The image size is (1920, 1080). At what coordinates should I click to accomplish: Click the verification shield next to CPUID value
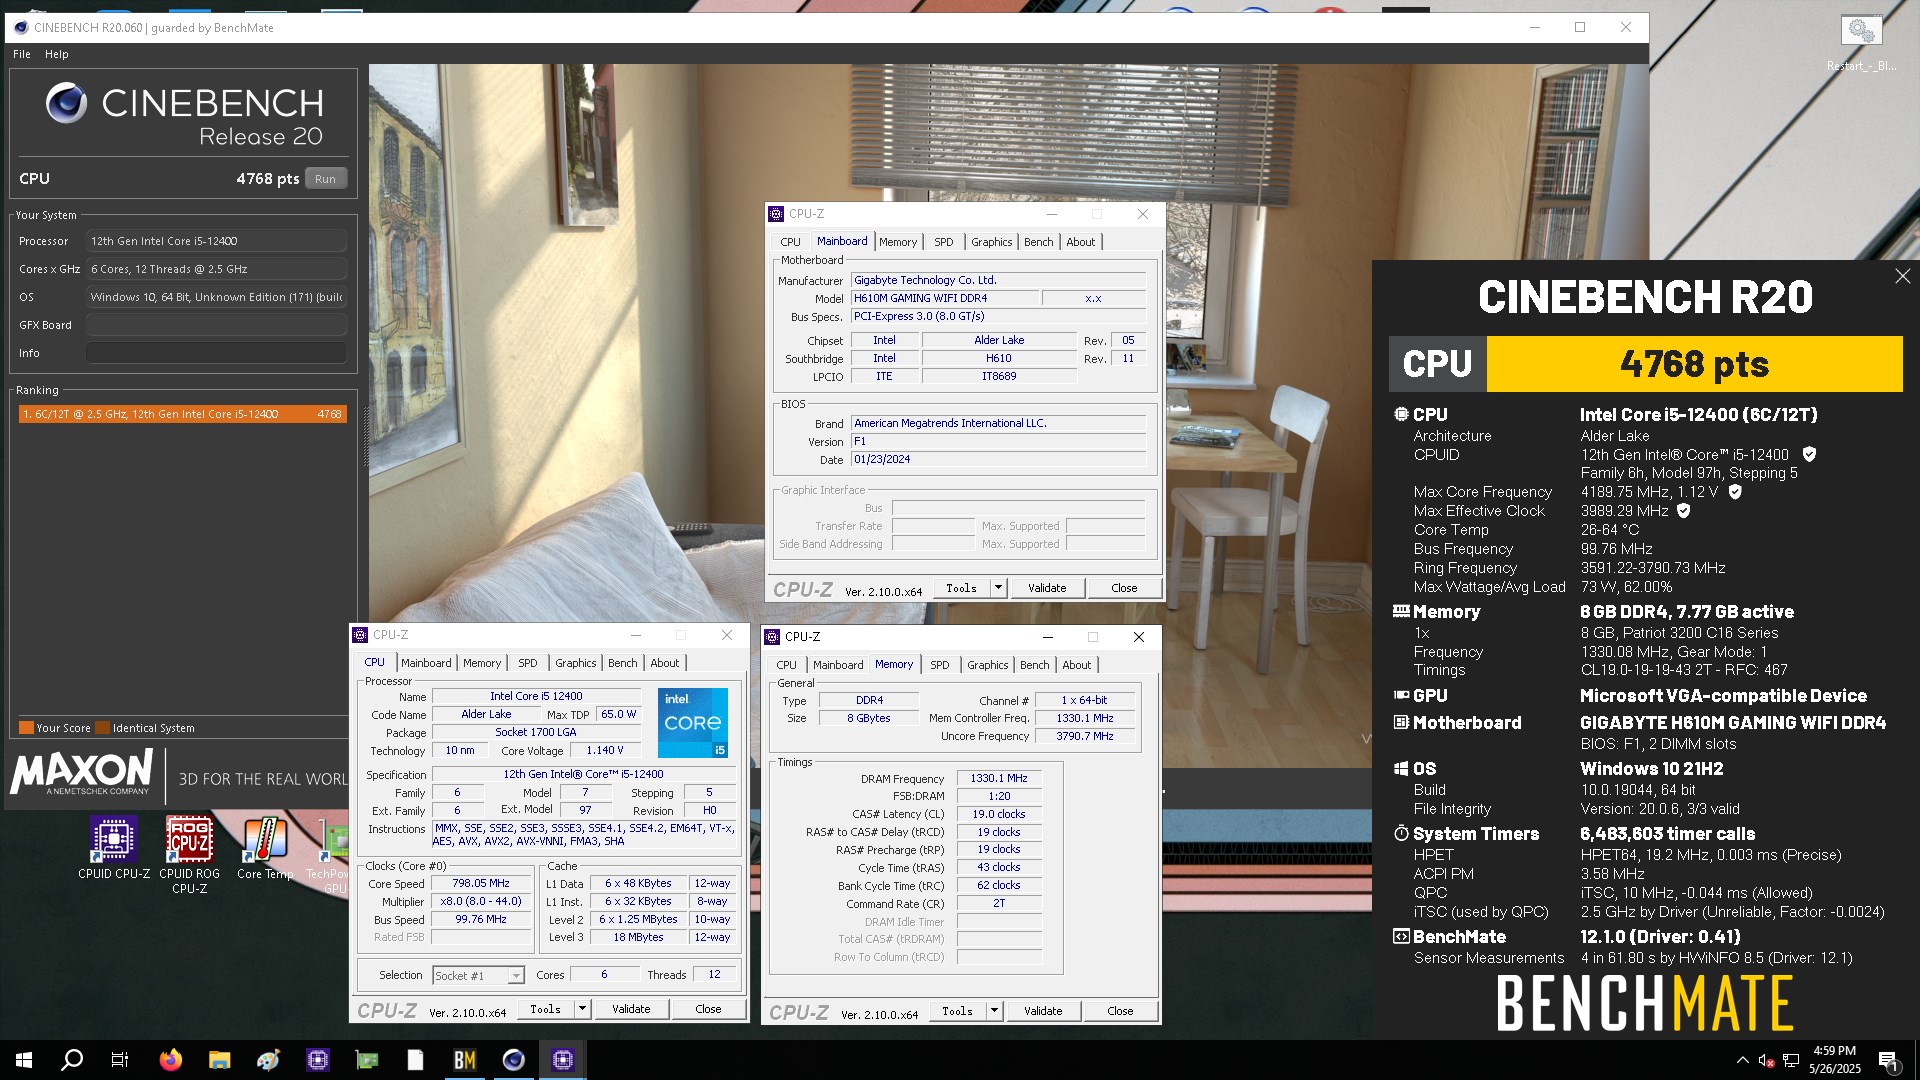(1809, 454)
